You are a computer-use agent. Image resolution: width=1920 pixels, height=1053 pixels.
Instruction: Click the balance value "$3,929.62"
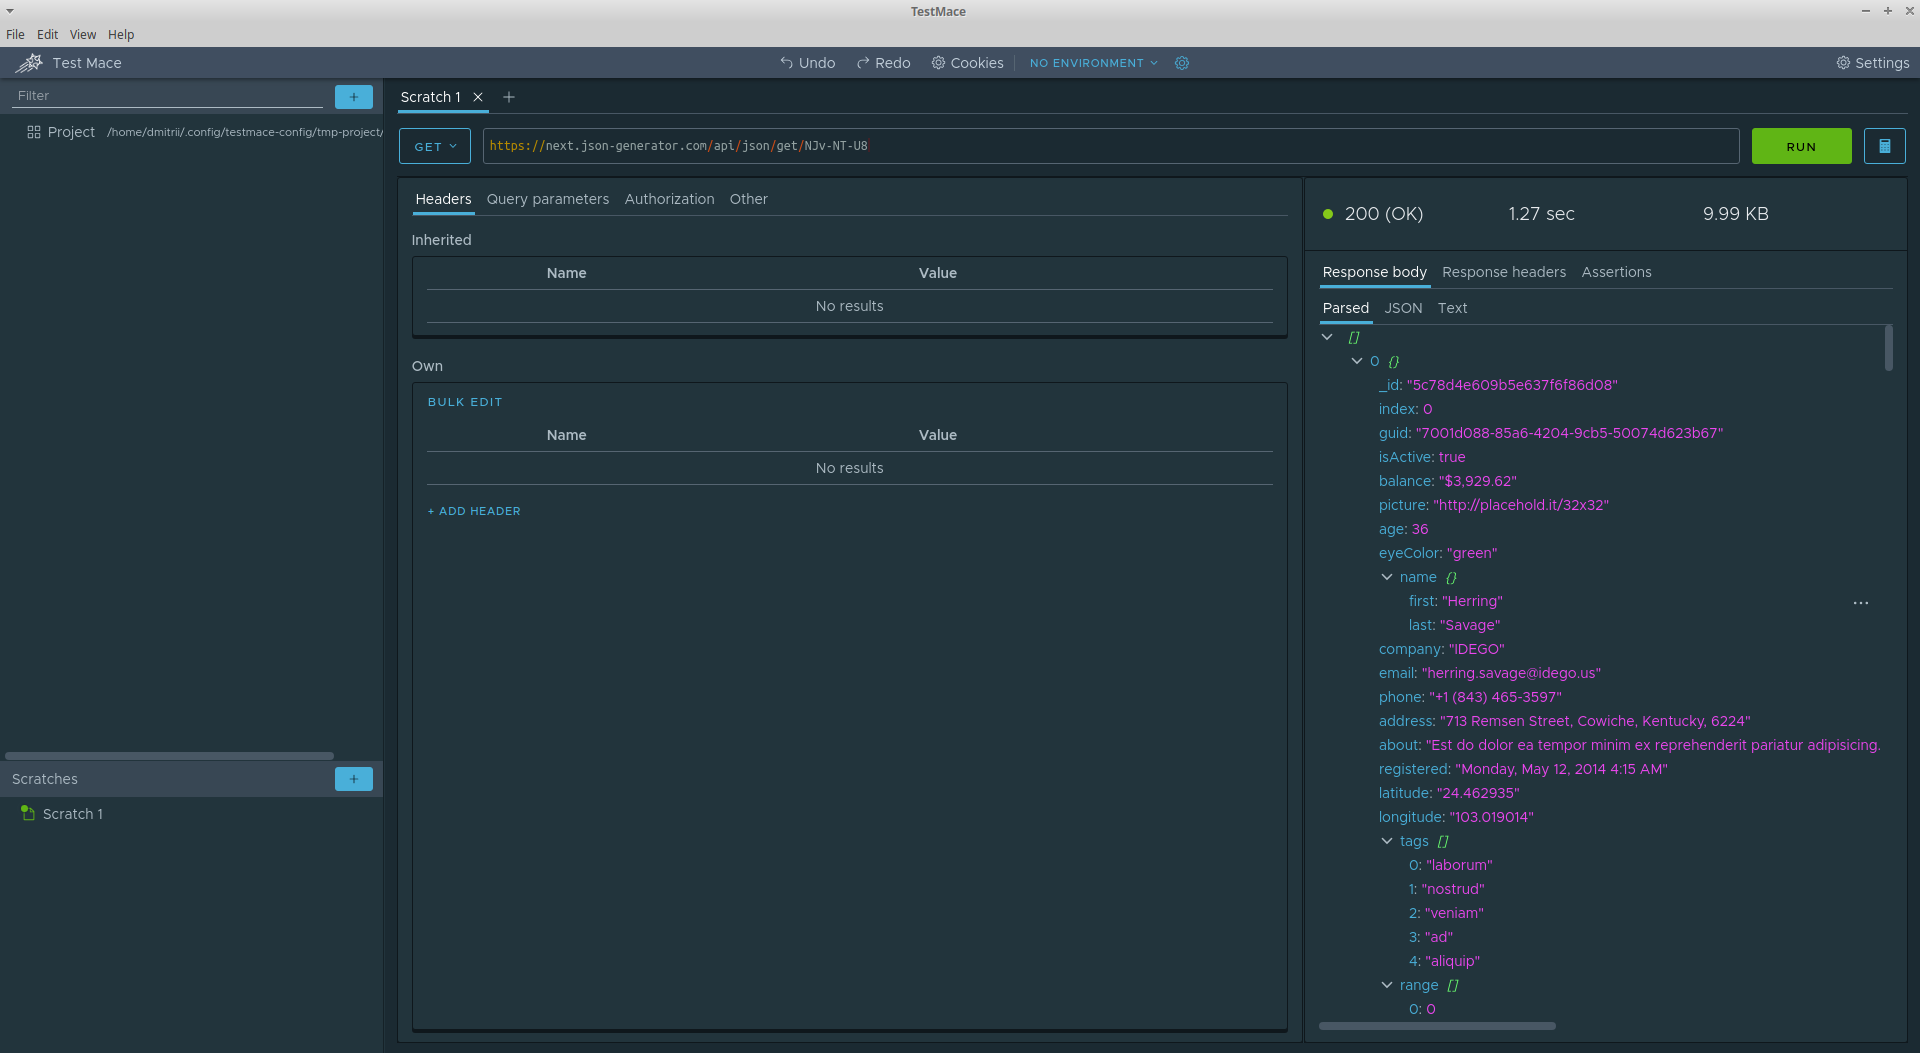pos(1477,481)
